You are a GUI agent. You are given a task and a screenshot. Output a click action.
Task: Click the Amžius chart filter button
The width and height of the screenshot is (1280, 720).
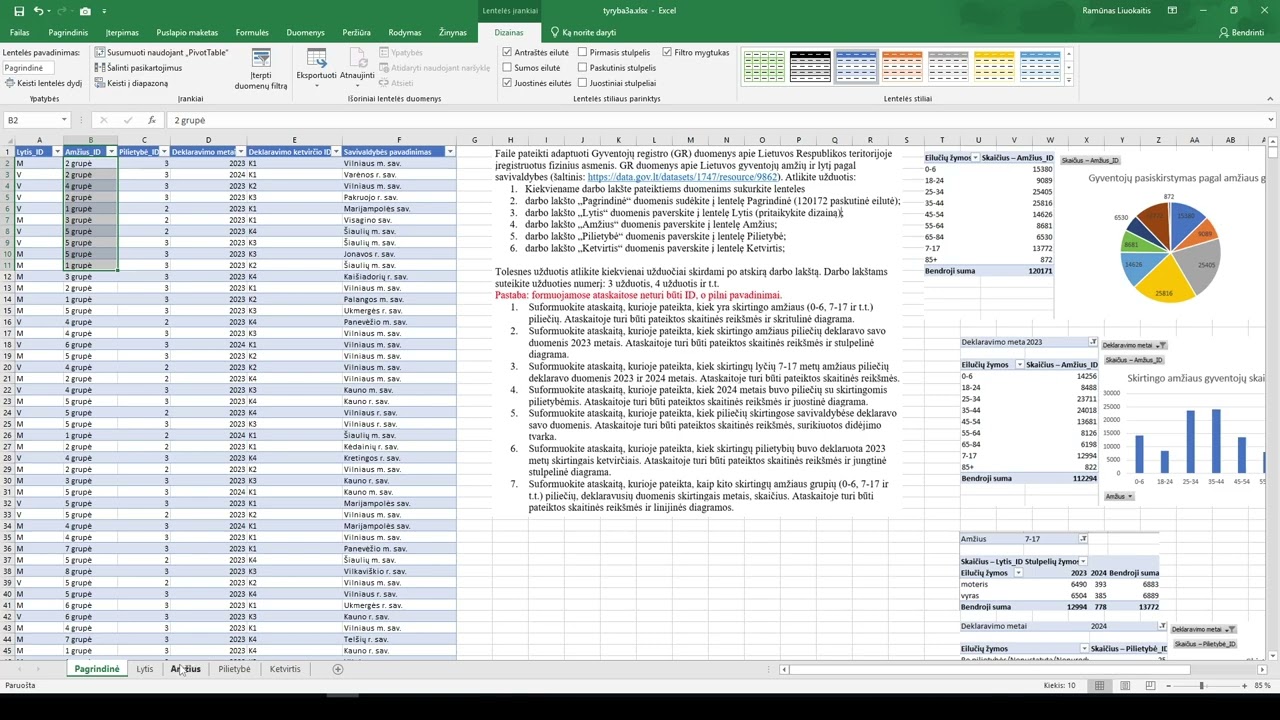tap(1119, 496)
